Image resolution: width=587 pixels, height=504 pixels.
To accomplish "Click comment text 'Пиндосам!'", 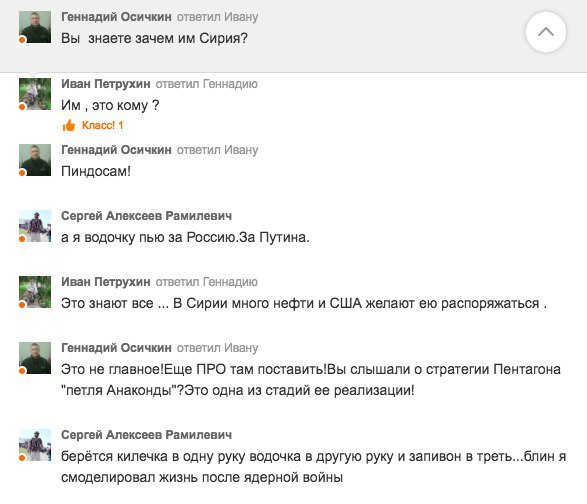I will pos(96,171).
